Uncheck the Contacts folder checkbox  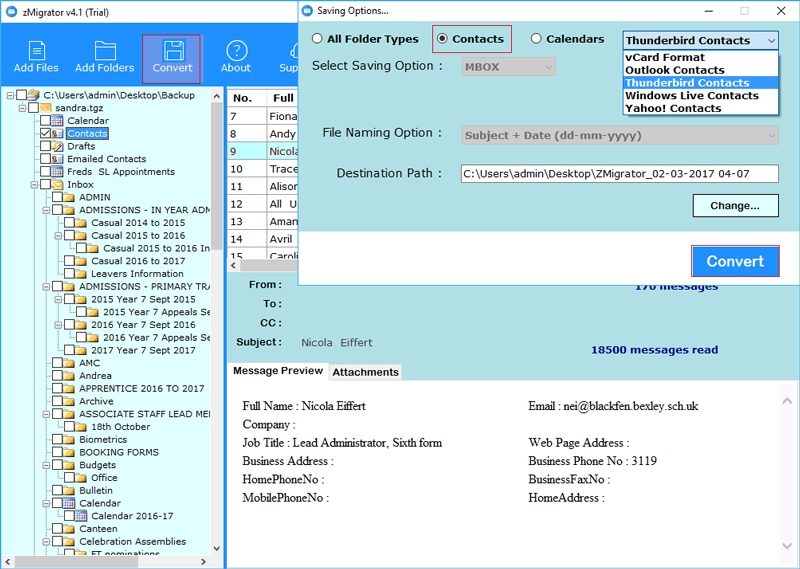(x=45, y=133)
